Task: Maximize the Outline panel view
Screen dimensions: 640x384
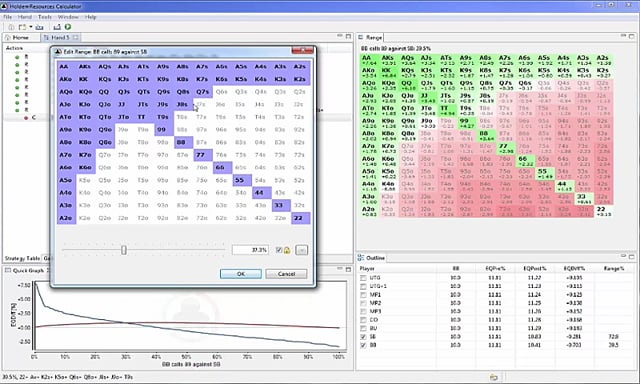Action: pos(632,256)
